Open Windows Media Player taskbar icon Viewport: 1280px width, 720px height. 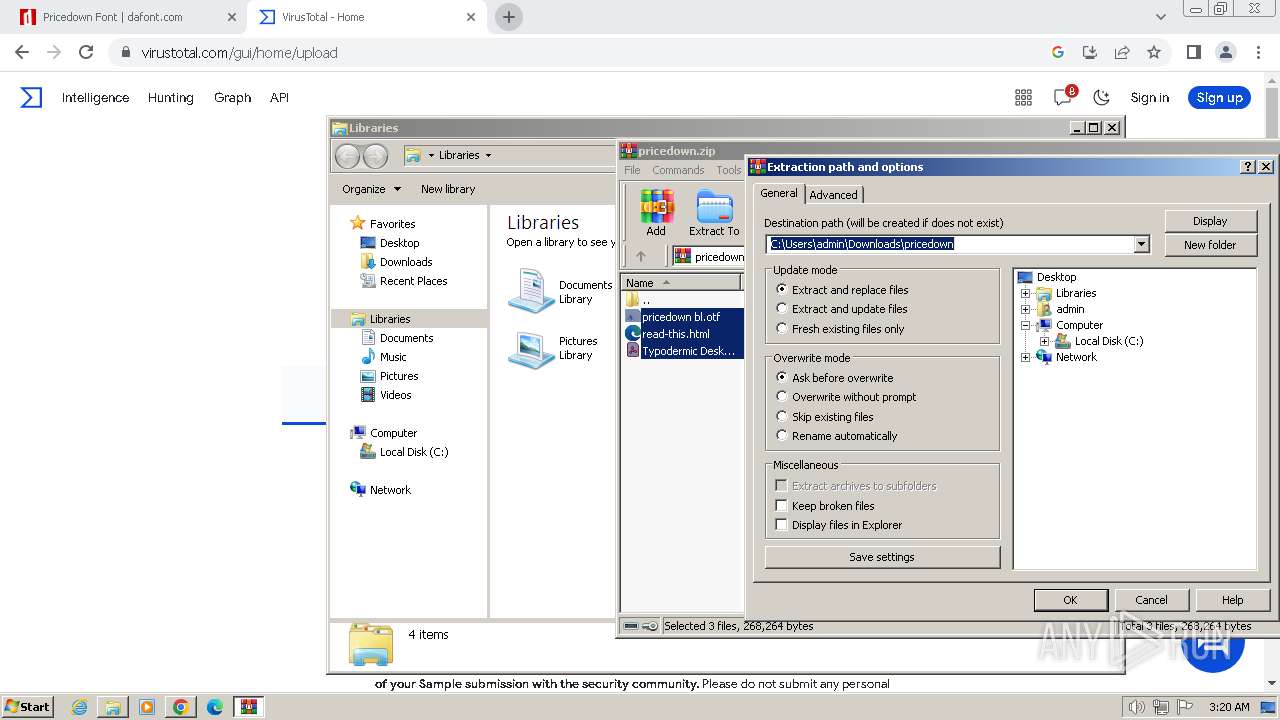coord(147,707)
